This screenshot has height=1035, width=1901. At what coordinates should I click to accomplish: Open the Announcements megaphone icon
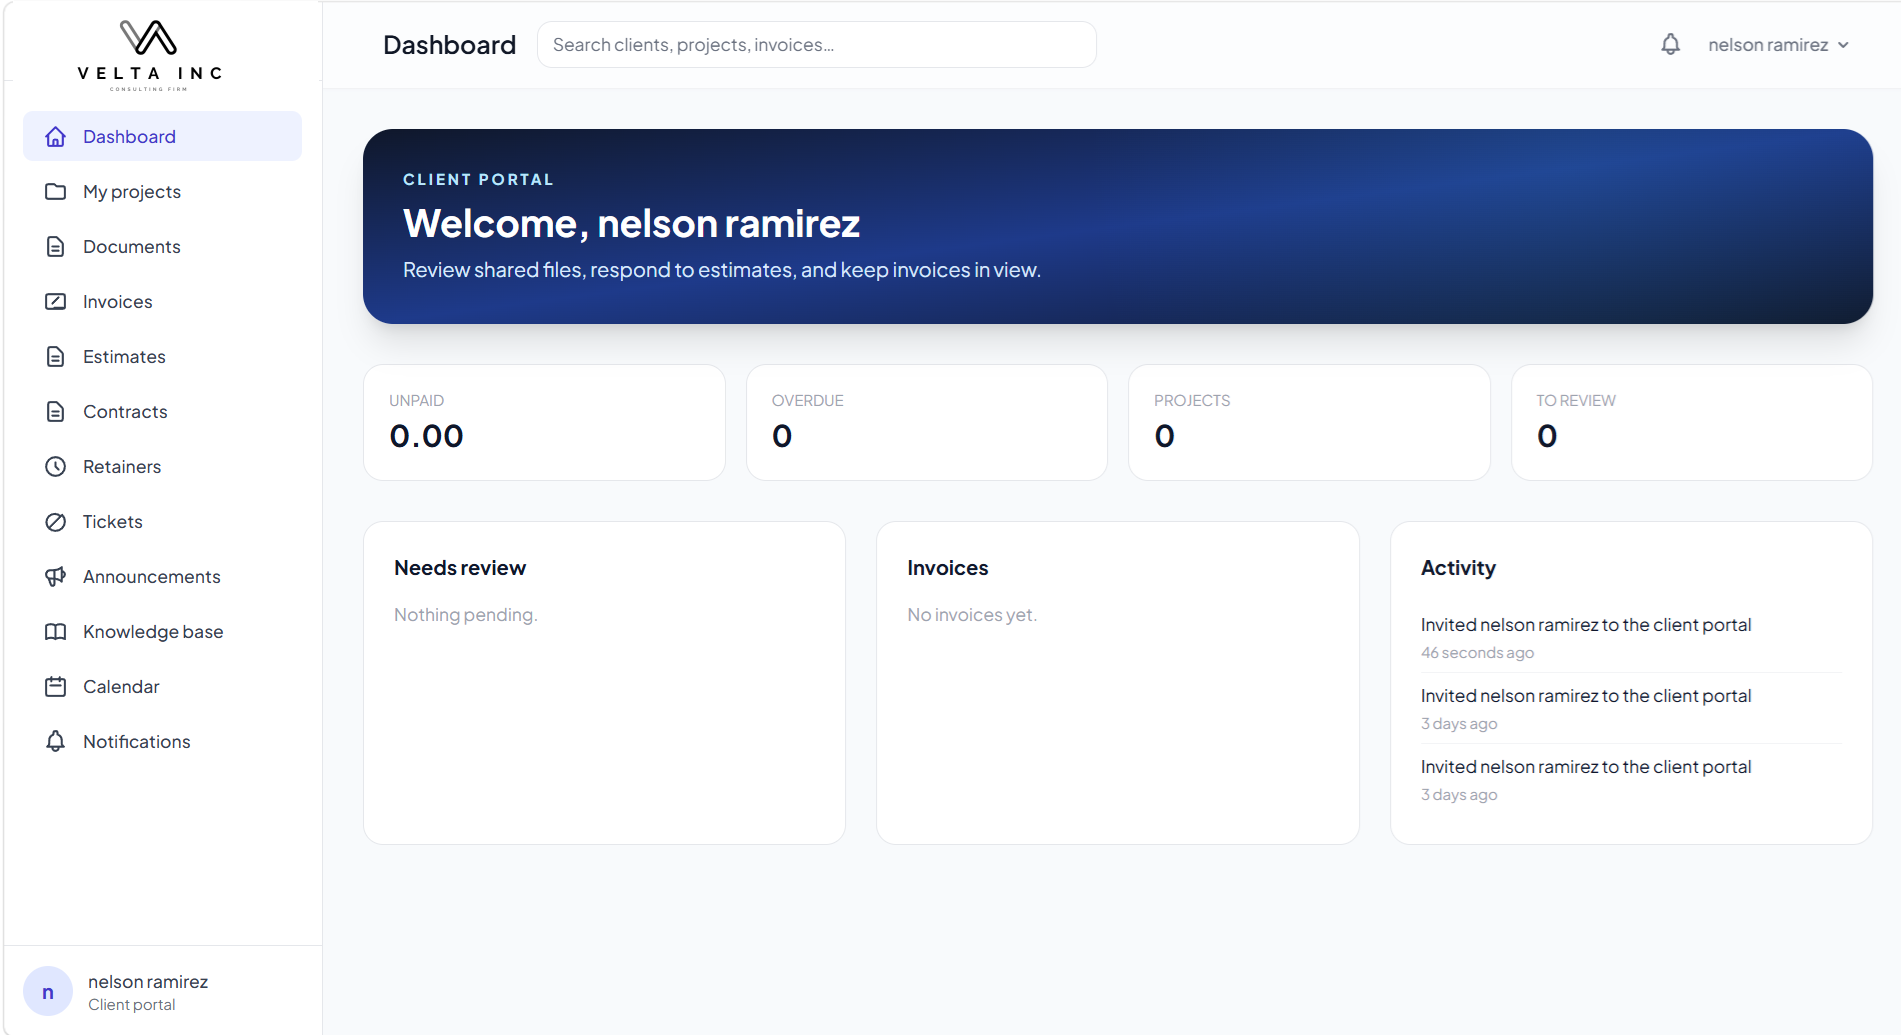56,576
